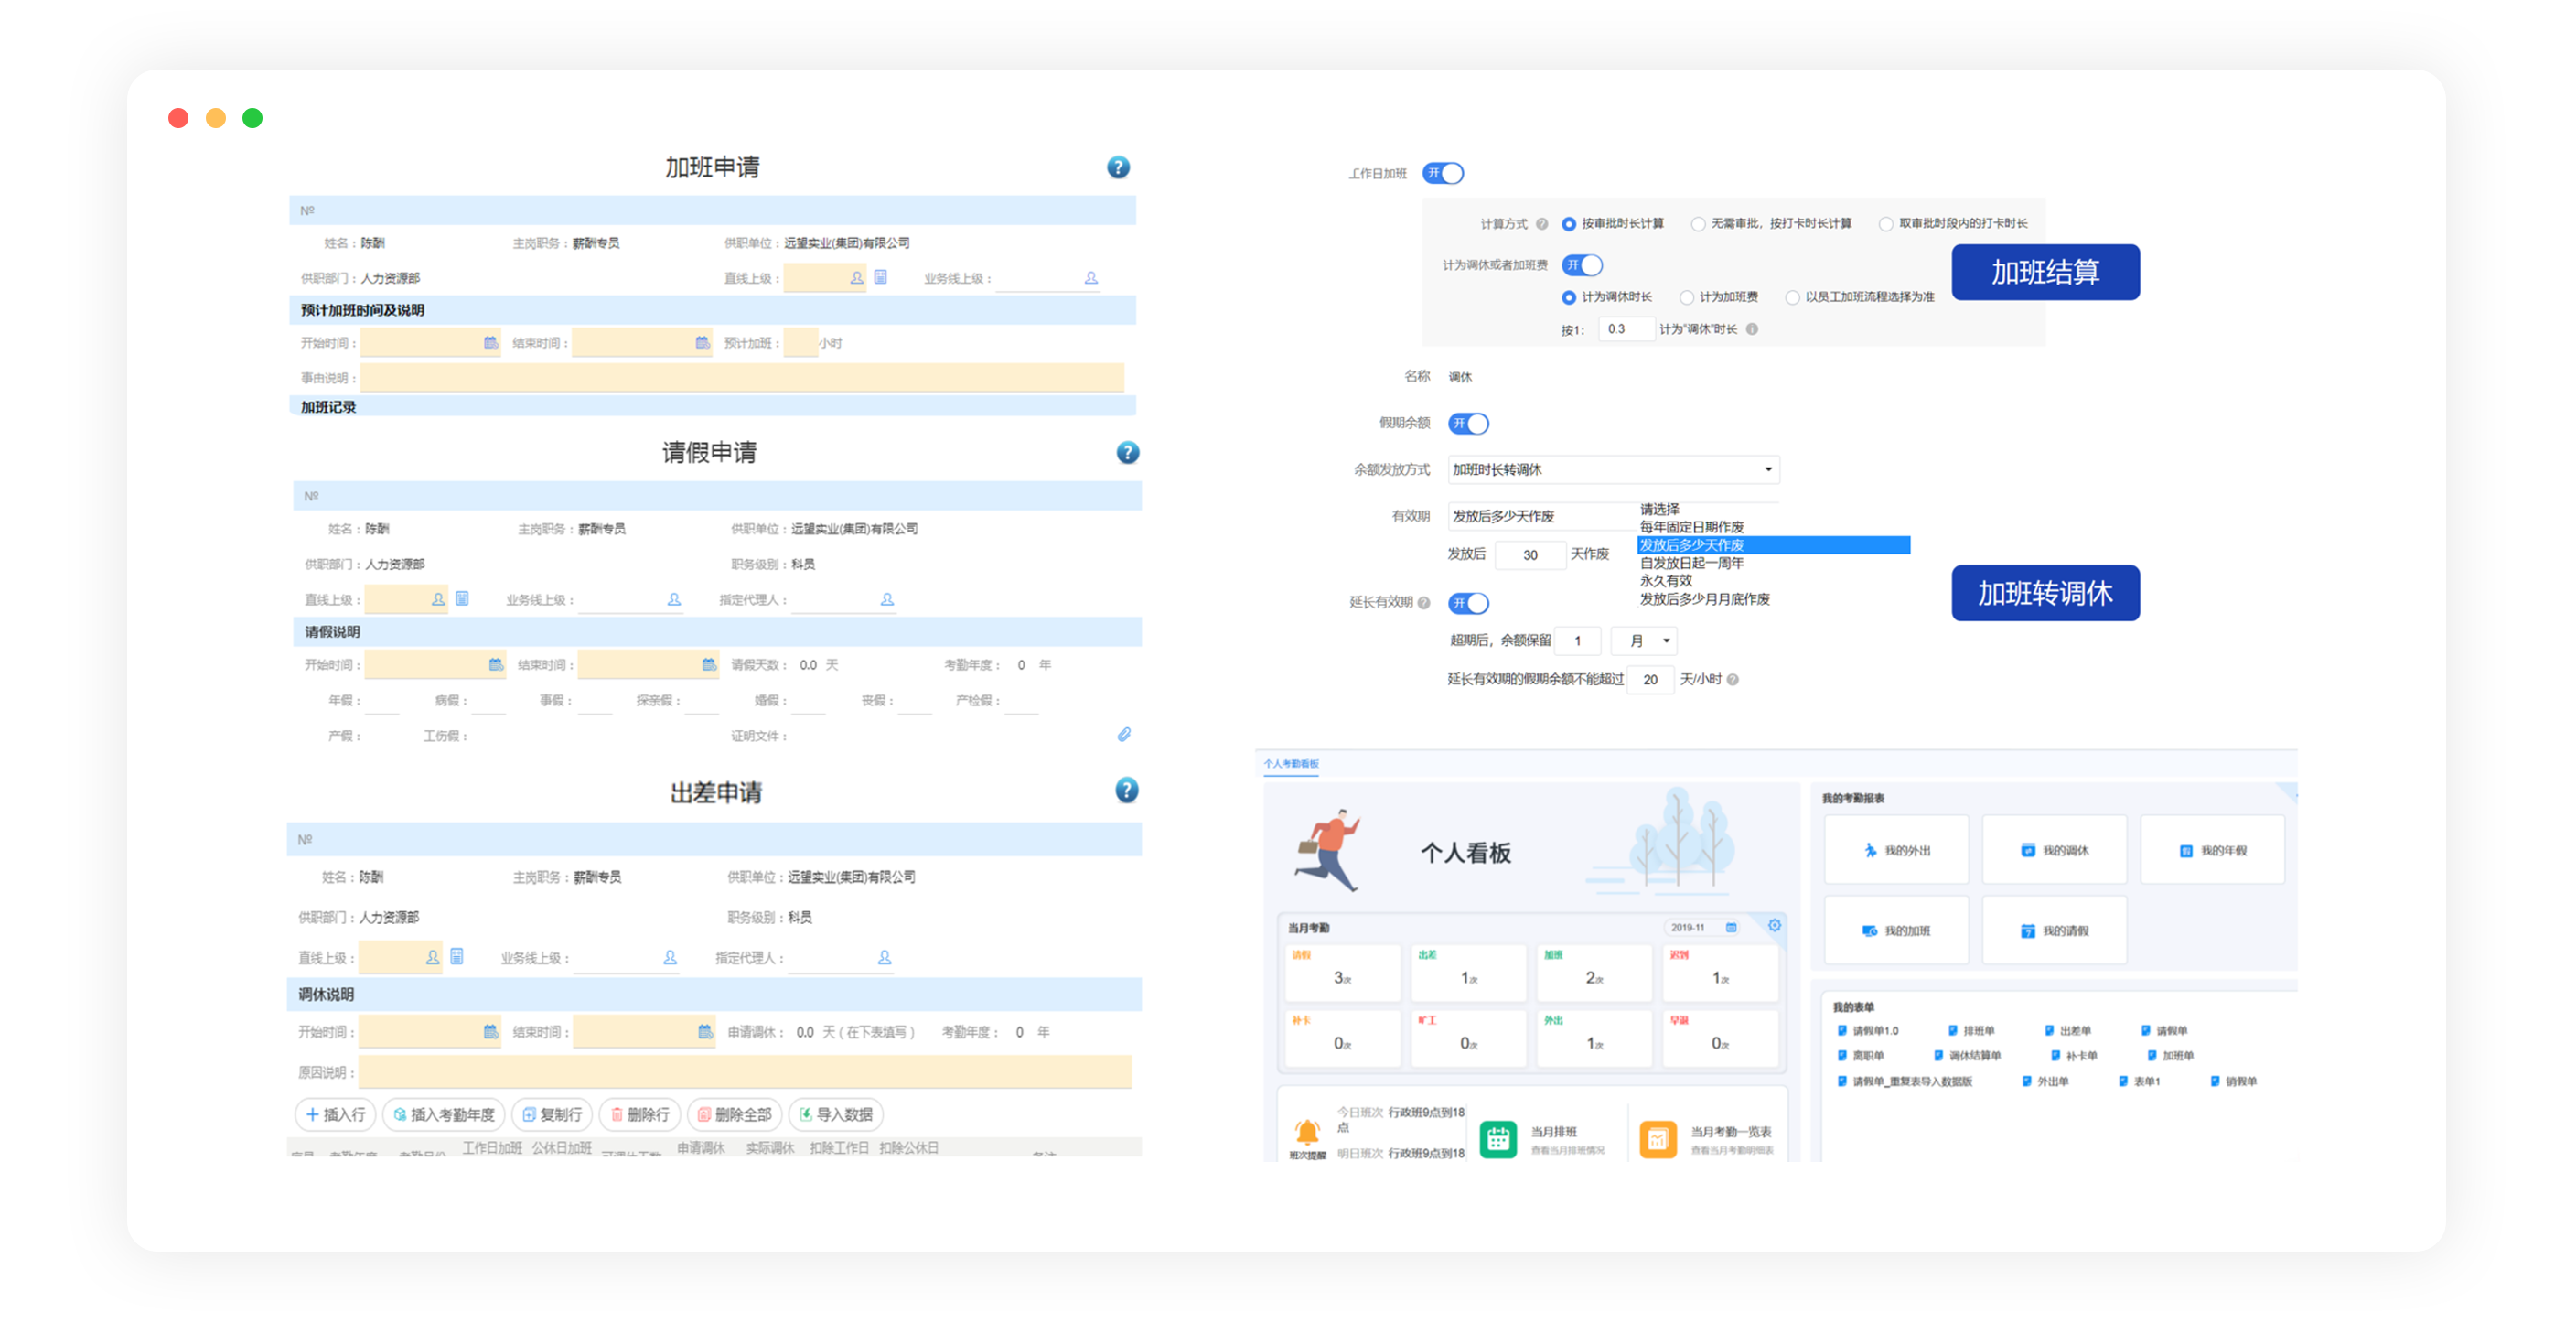The height and width of the screenshot is (1323, 2576).
Task: Click list icon next to 直线上级 in 加班申请
Action: [880, 277]
